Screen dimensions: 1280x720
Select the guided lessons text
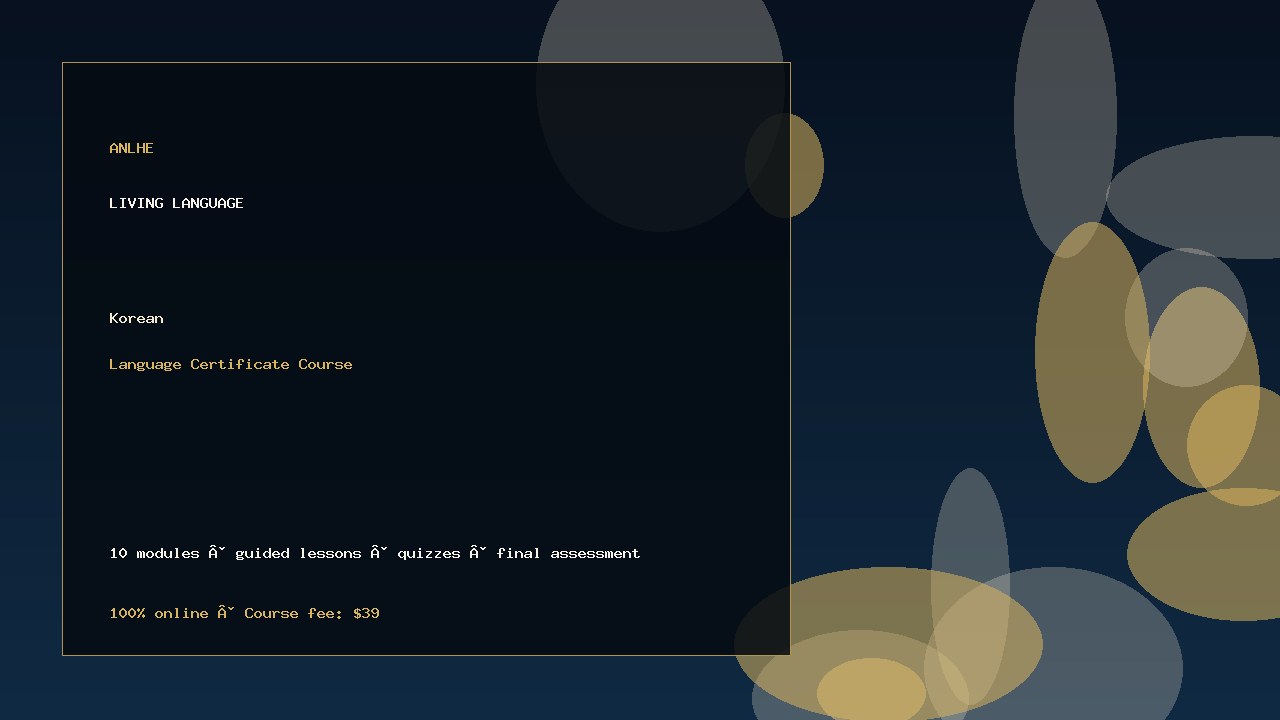coord(298,553)
